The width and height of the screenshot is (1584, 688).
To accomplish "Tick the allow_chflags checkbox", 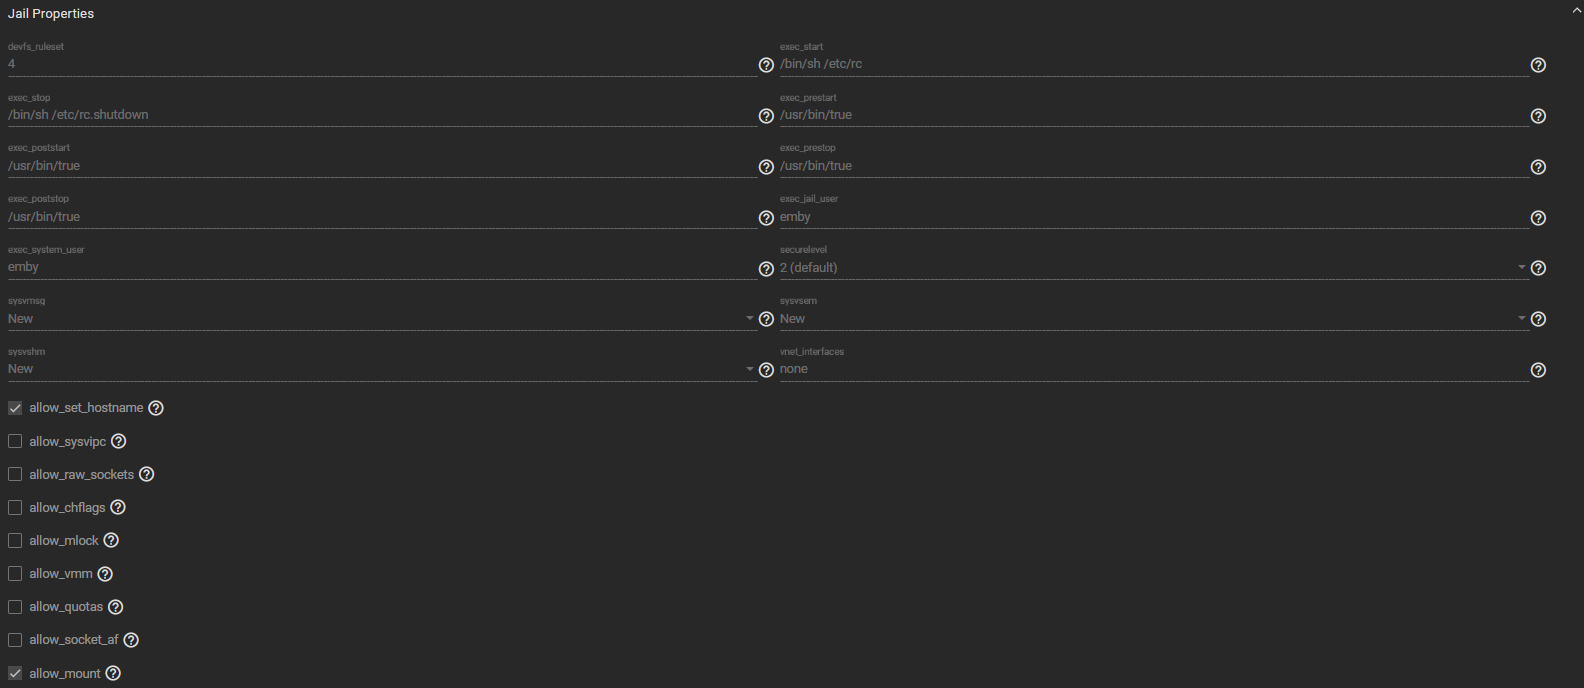I will click(15, 508).
